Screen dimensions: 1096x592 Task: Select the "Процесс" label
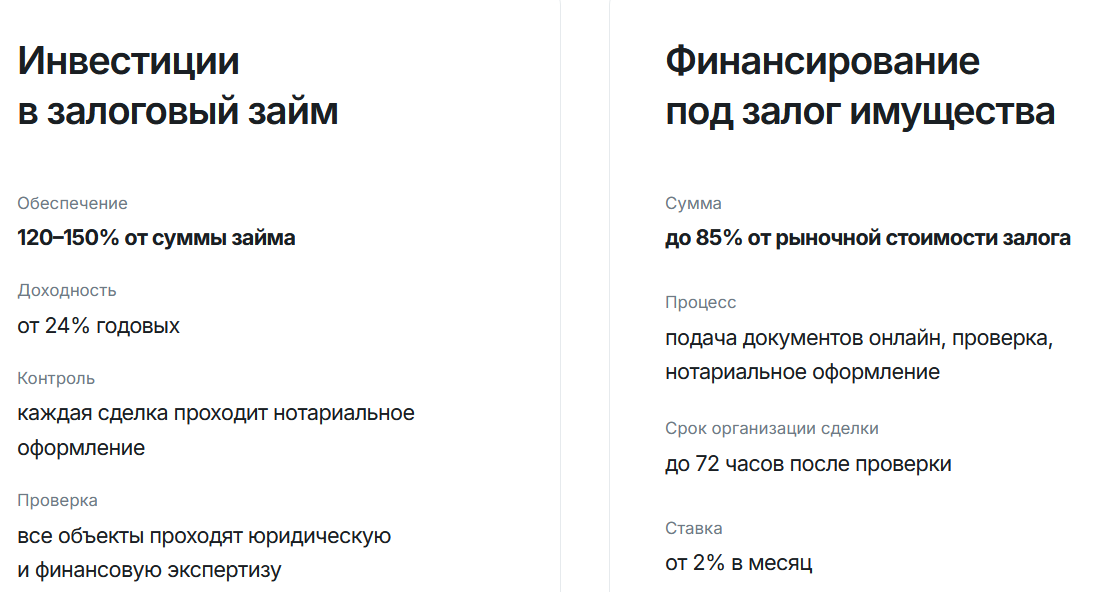700,302
